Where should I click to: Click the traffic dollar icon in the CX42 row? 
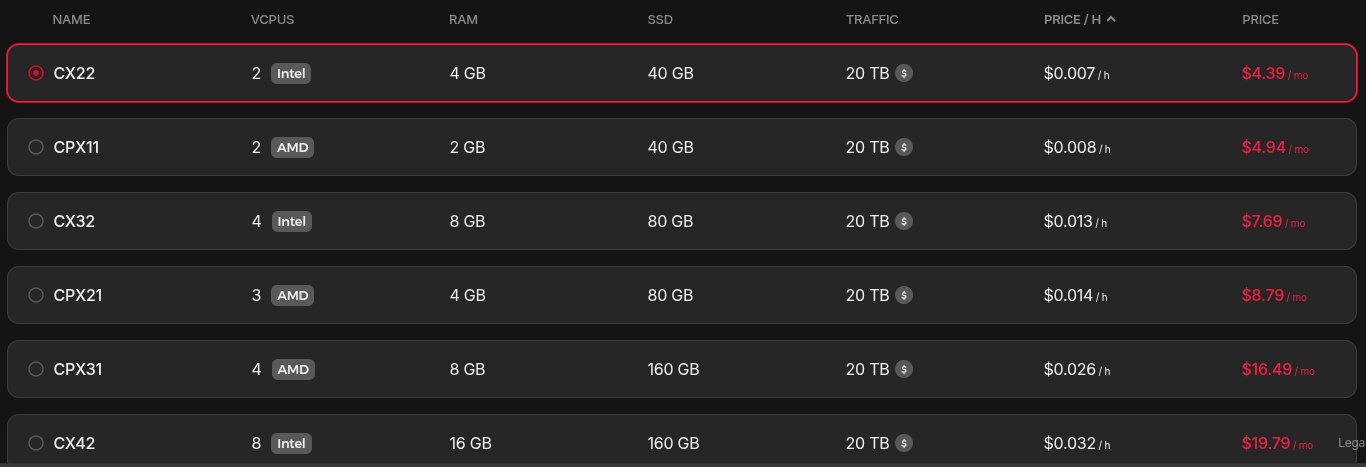point(904,443)
